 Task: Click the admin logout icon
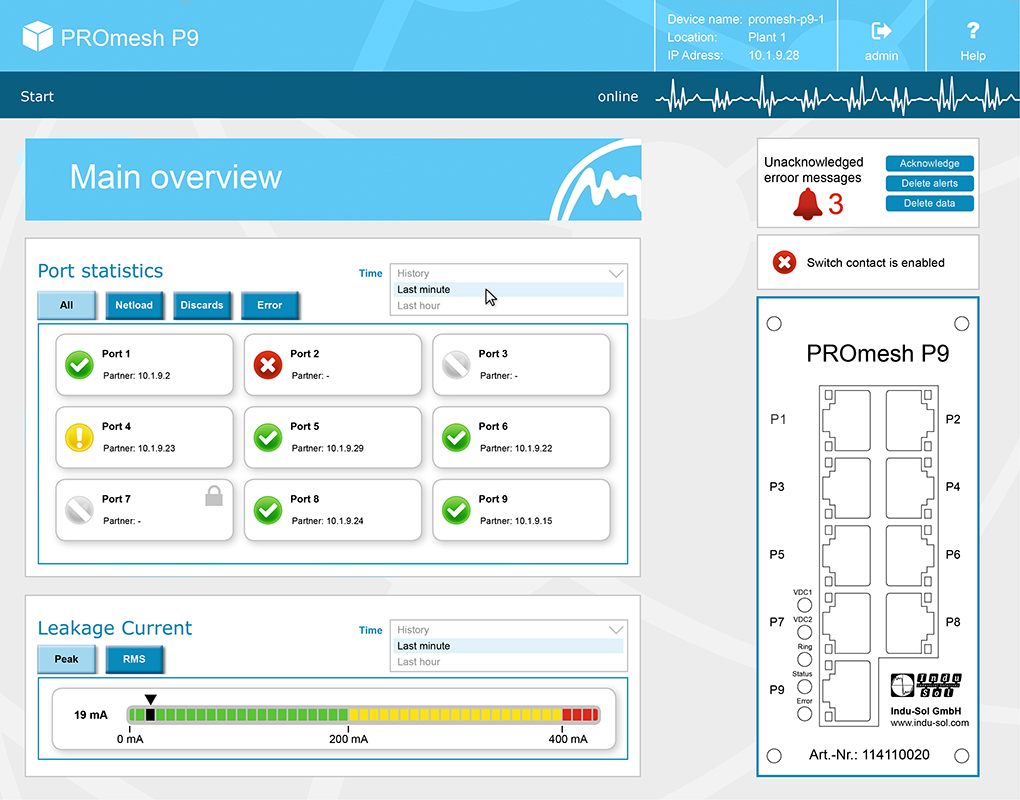pyautogui.click(x=881, y=31)
